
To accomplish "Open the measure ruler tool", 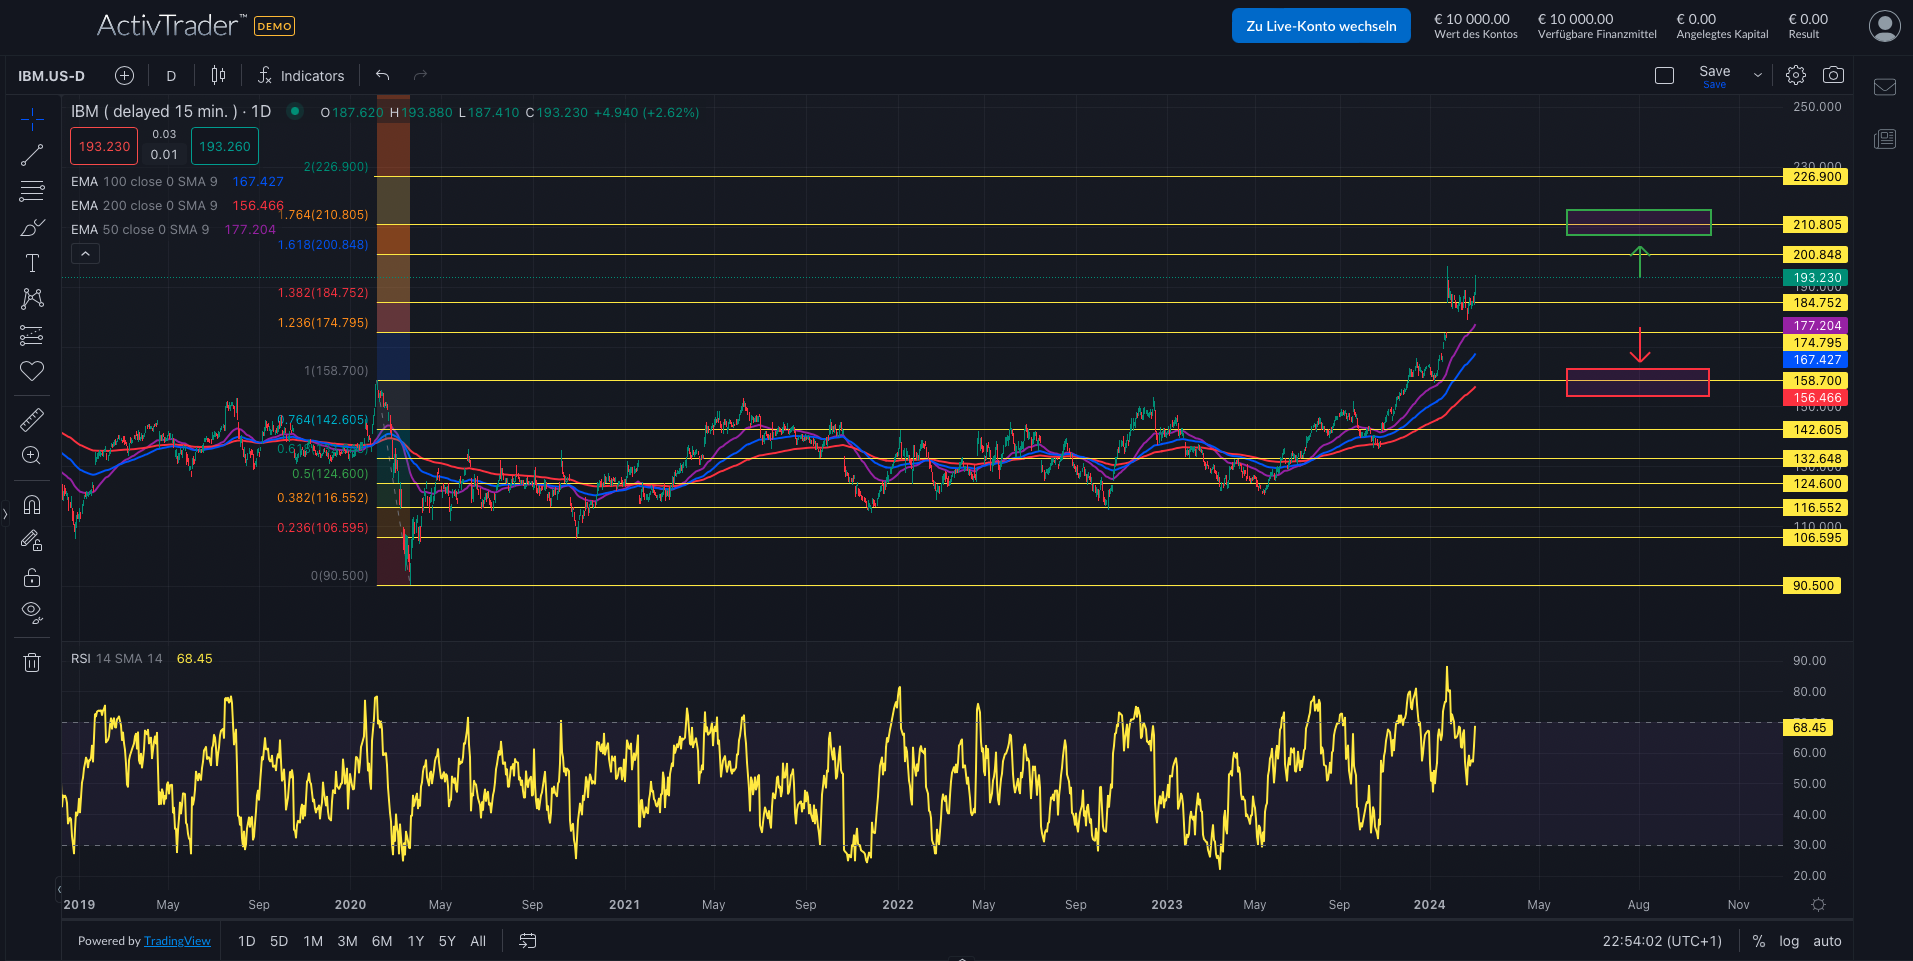I will coord(32,419).
